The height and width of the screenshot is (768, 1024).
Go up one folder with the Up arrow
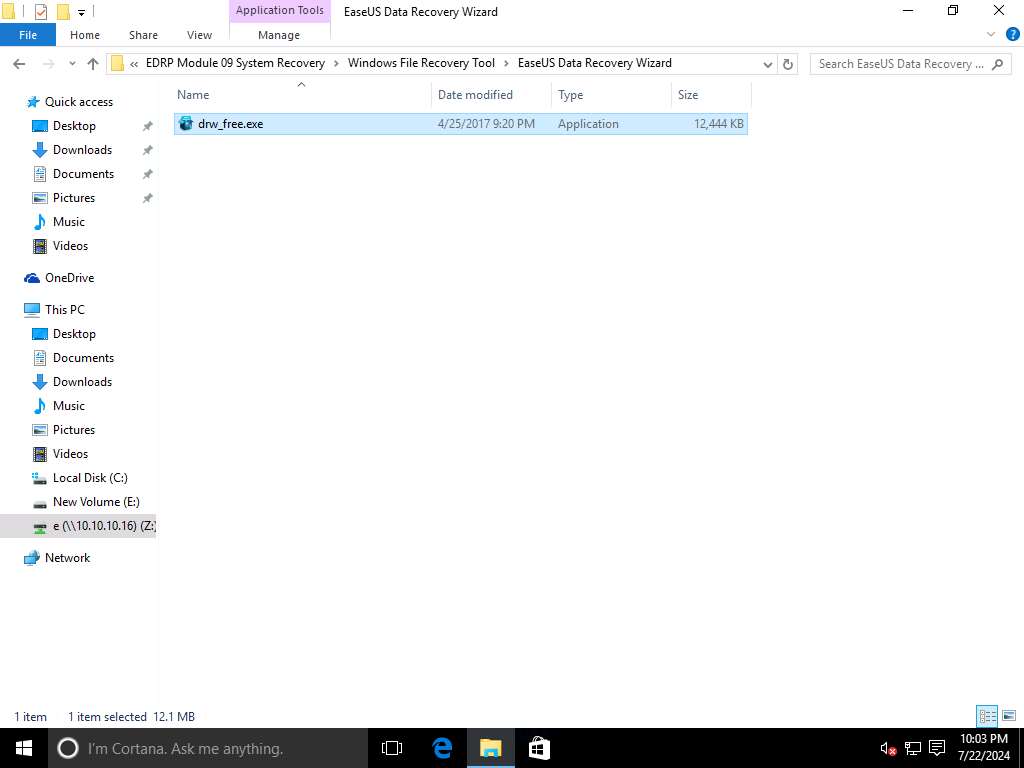coord(93,63)
